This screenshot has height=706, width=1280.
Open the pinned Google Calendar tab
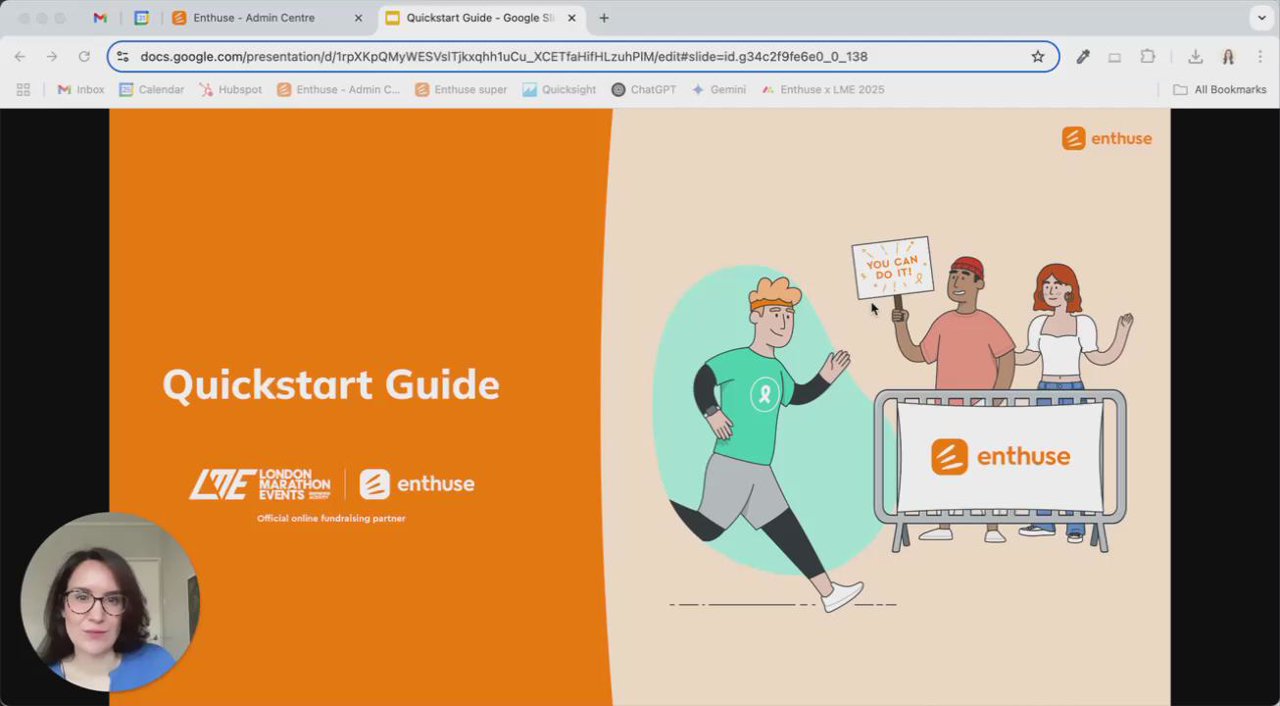tap(142, 18)
